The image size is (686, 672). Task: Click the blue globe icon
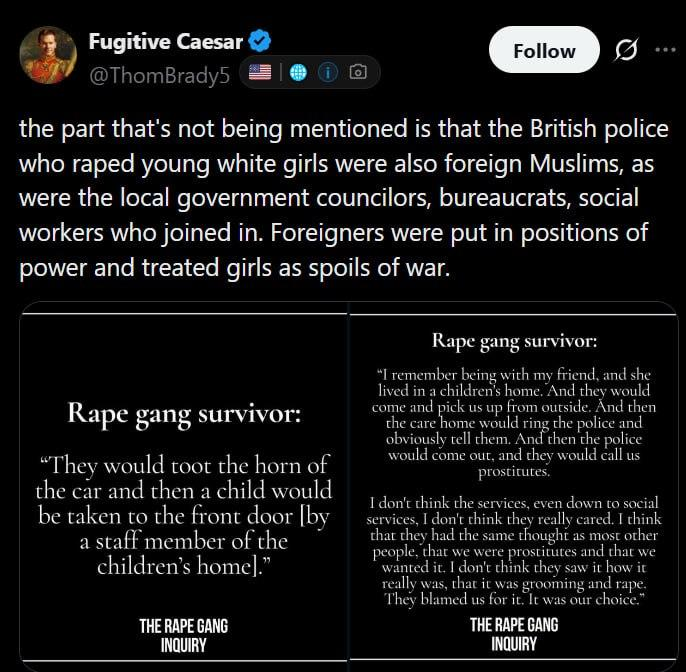click(298, 72)
